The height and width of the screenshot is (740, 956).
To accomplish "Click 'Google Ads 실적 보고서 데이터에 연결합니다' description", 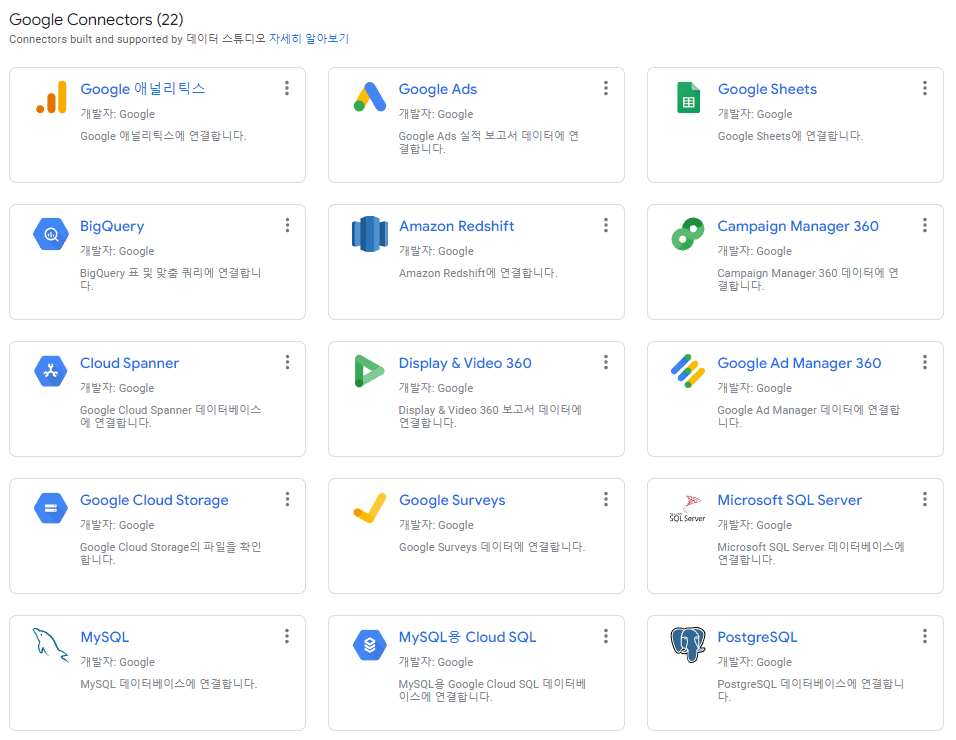I will point(488,143).
